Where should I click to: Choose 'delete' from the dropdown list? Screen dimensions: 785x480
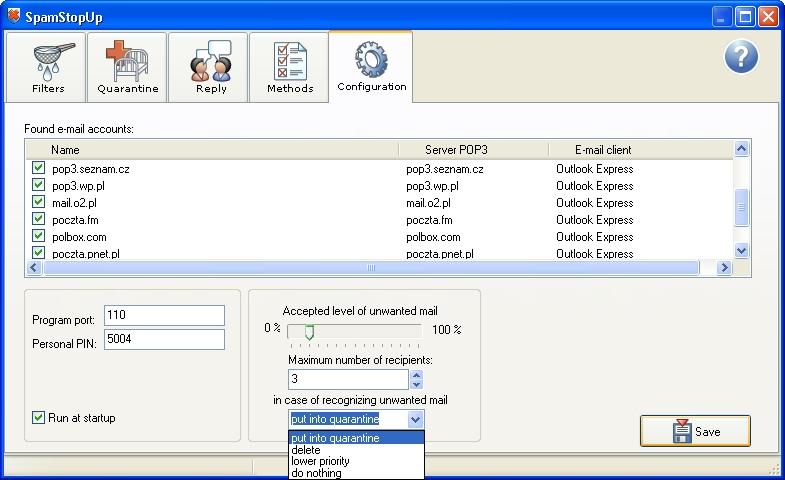coord(356,450)
